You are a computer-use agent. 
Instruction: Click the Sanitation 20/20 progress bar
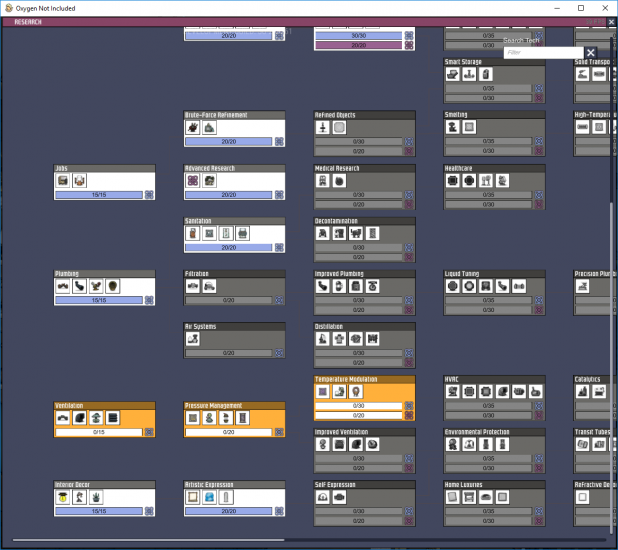[229, 248]
